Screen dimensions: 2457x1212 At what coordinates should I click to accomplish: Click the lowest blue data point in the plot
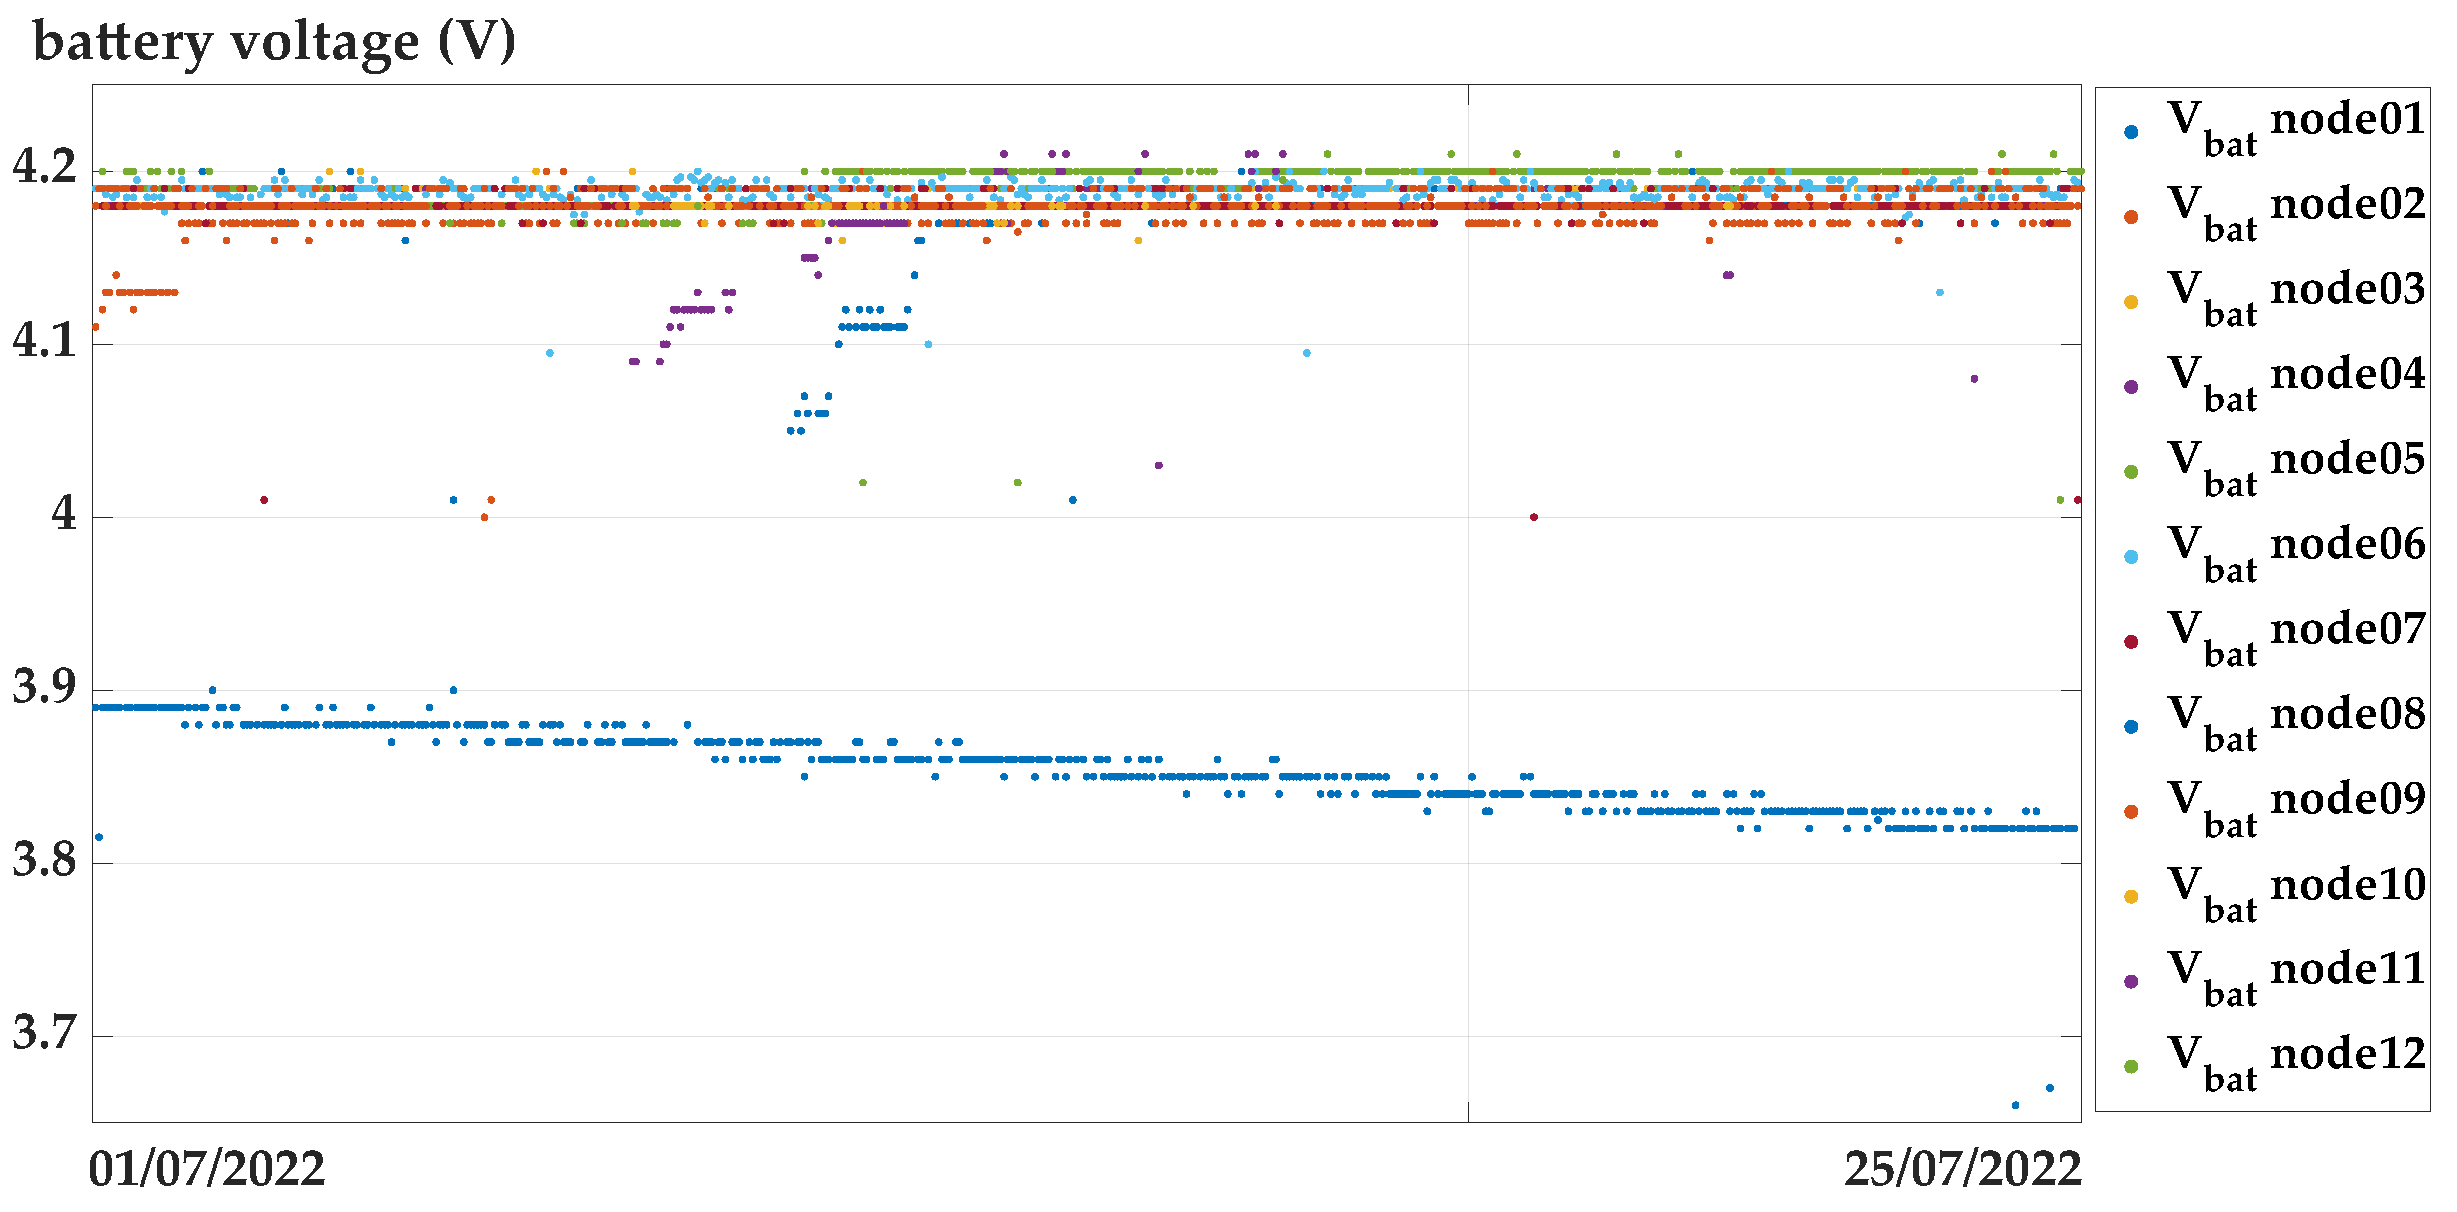click(2015, 1105)
